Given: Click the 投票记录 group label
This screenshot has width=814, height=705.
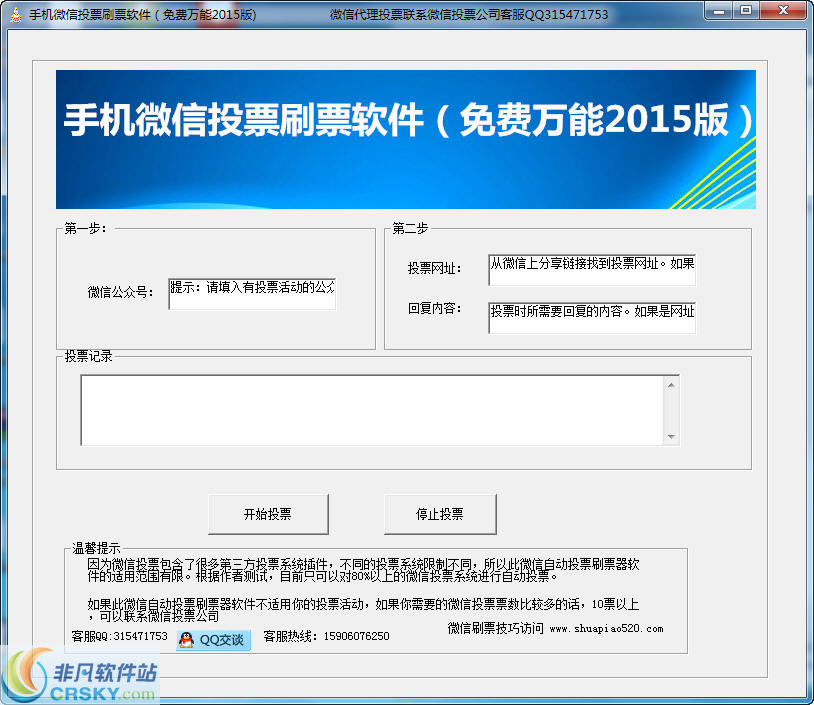Looking at the screenshot, I should [x=88, y=356].
